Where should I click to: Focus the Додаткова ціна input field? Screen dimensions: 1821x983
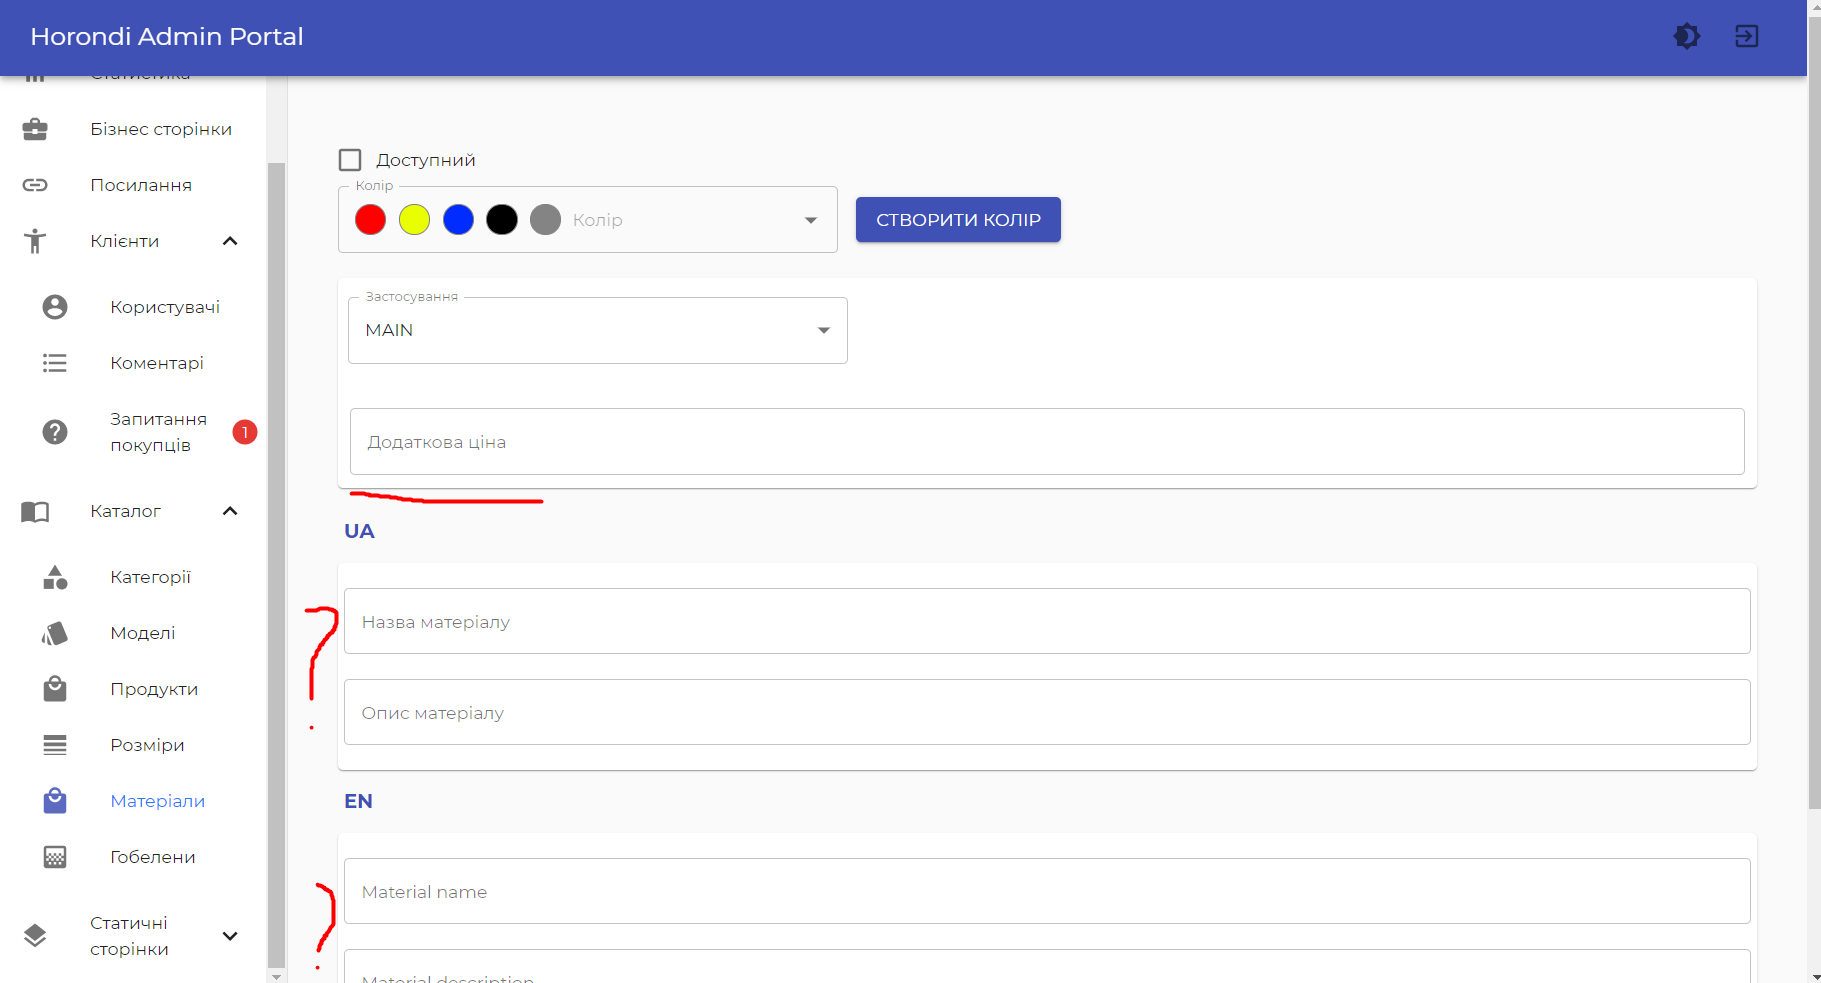tap(1047, 442)
